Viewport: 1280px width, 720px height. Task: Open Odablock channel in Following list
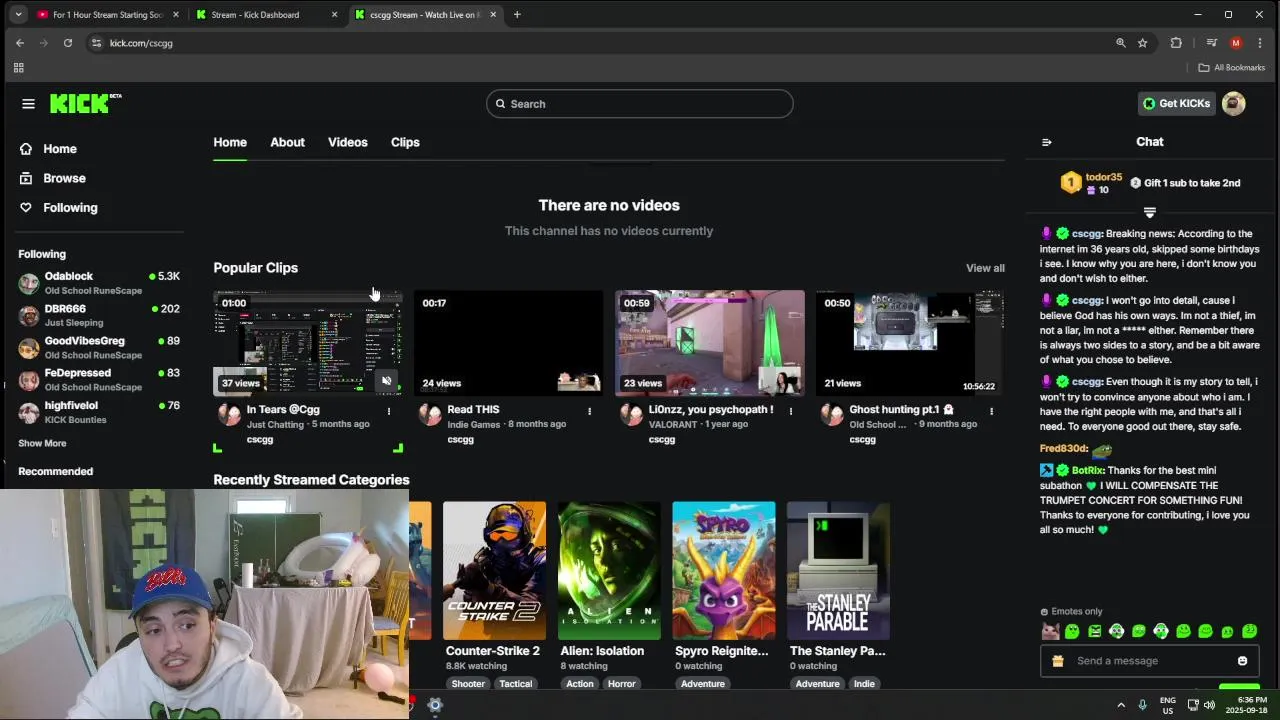[99, 283]
